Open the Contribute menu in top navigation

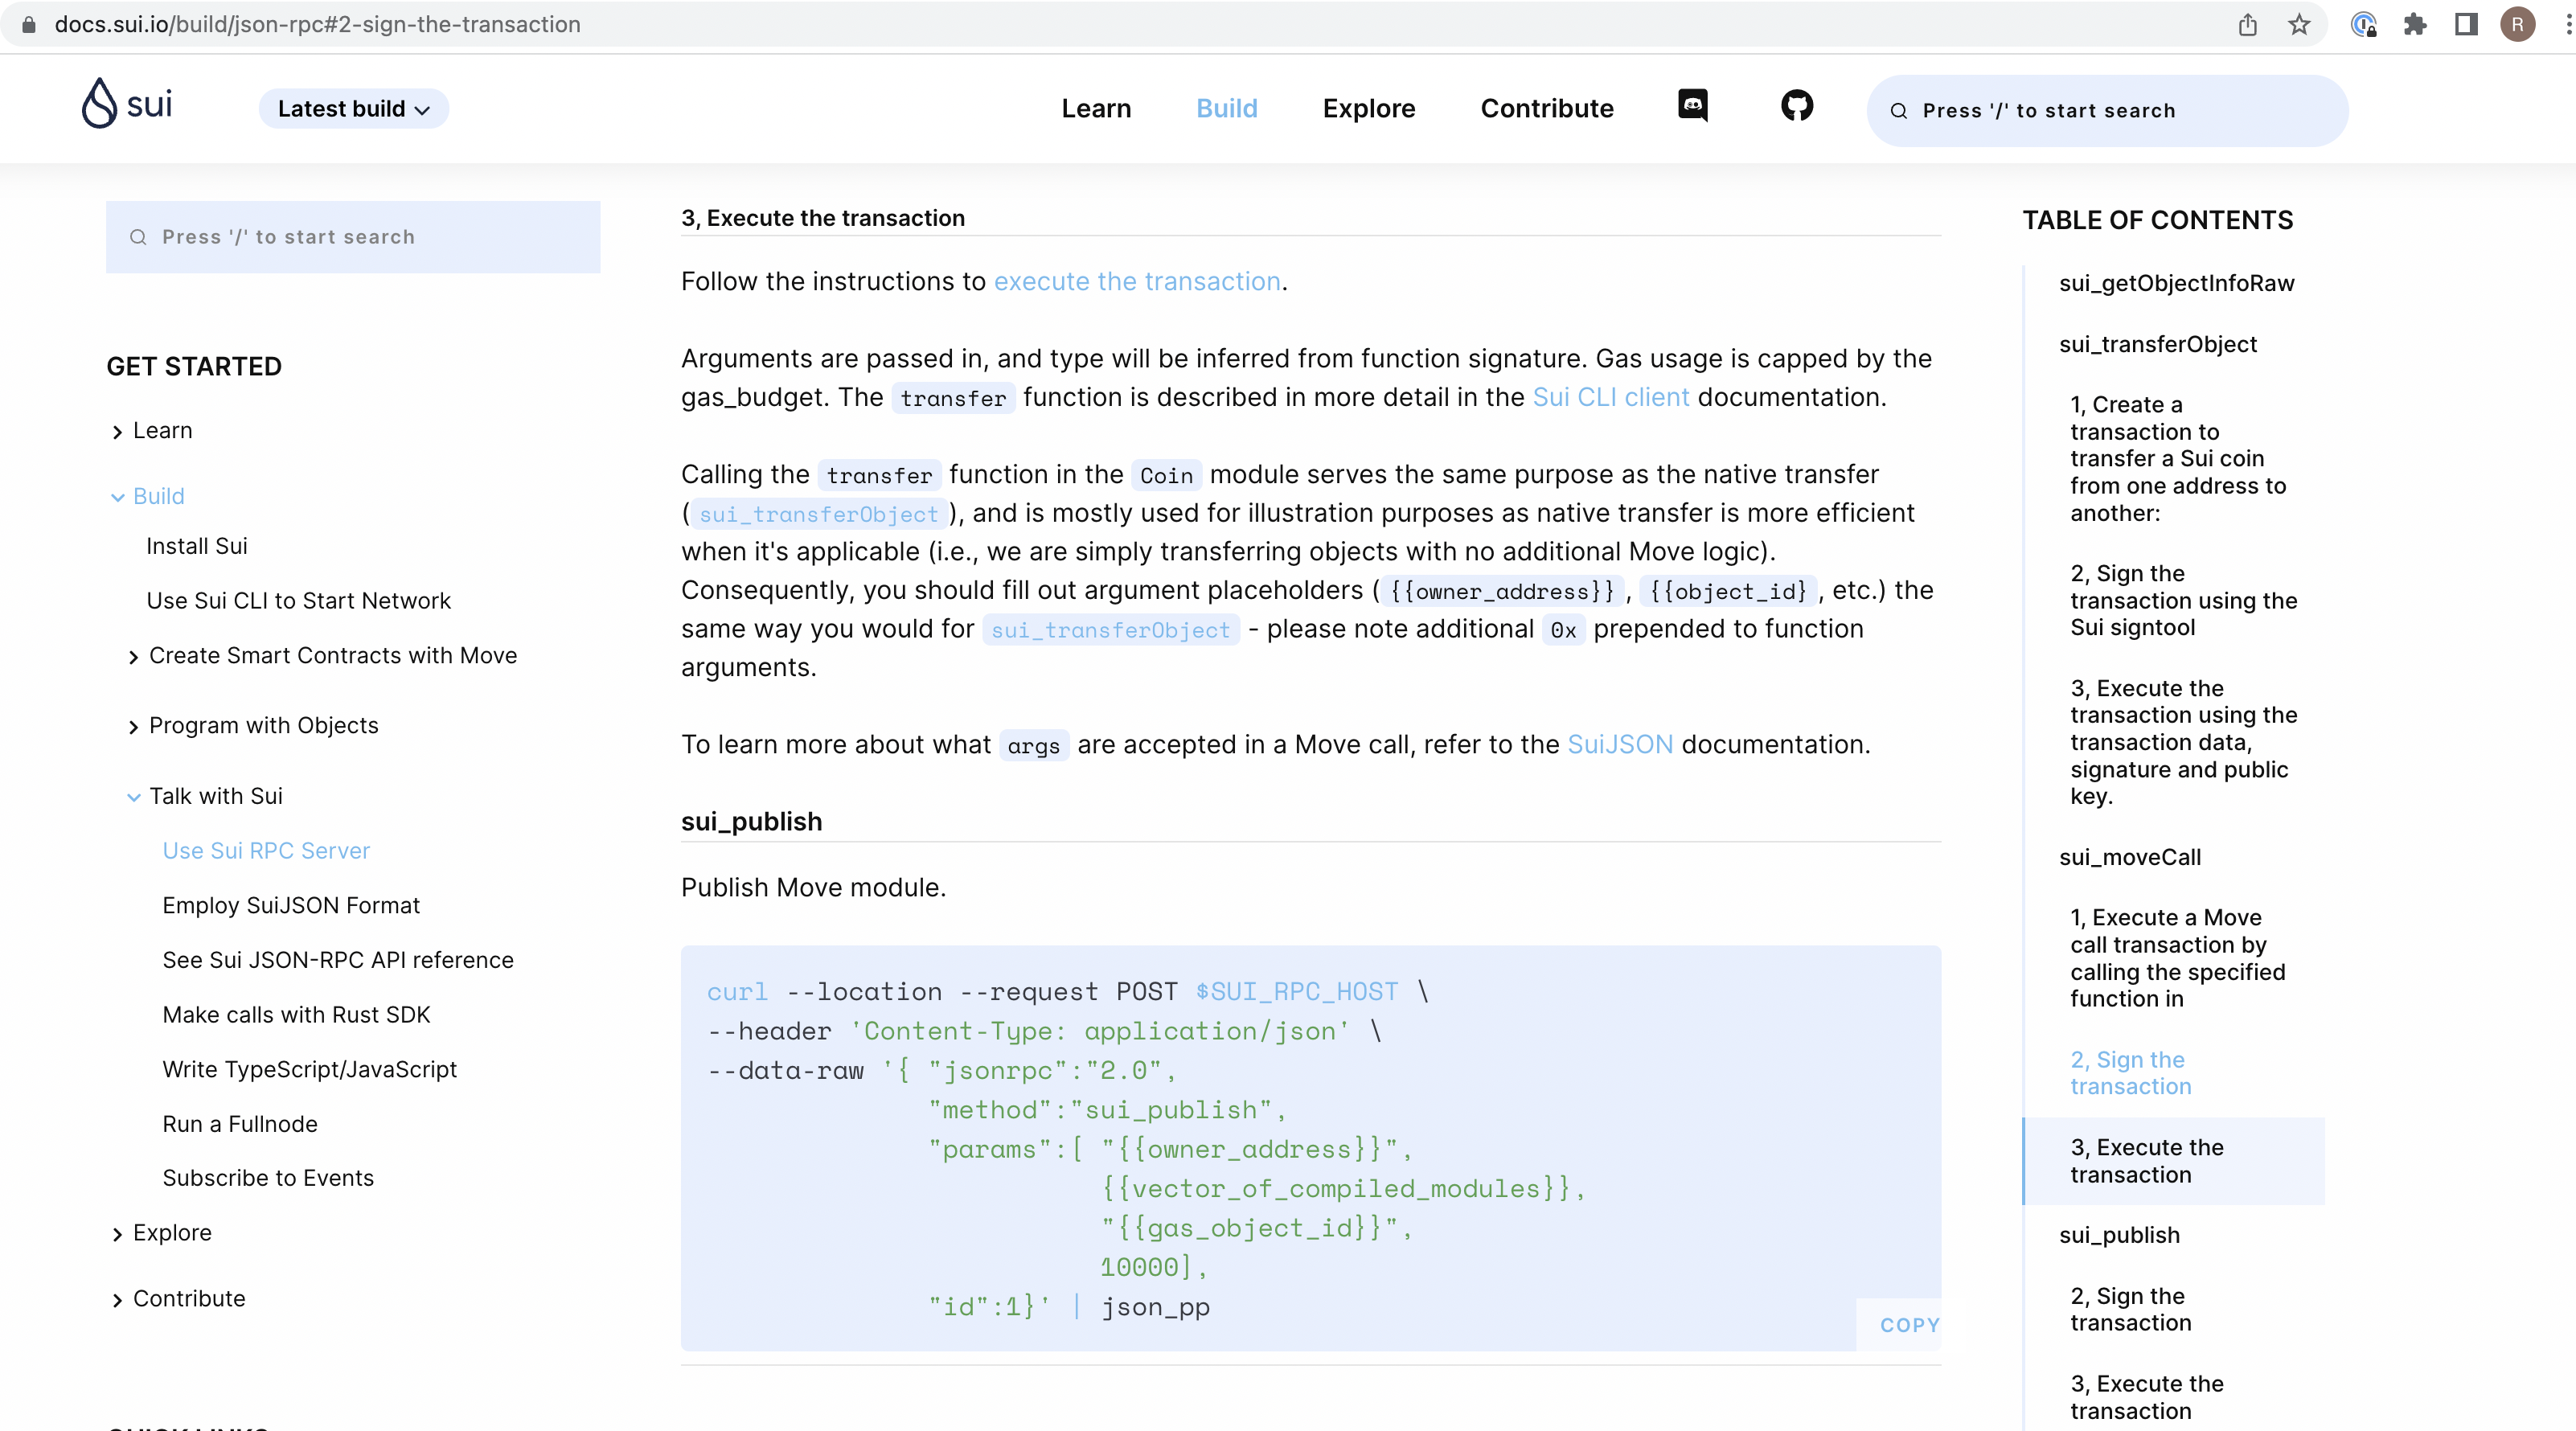click(x=1546, y=108)
